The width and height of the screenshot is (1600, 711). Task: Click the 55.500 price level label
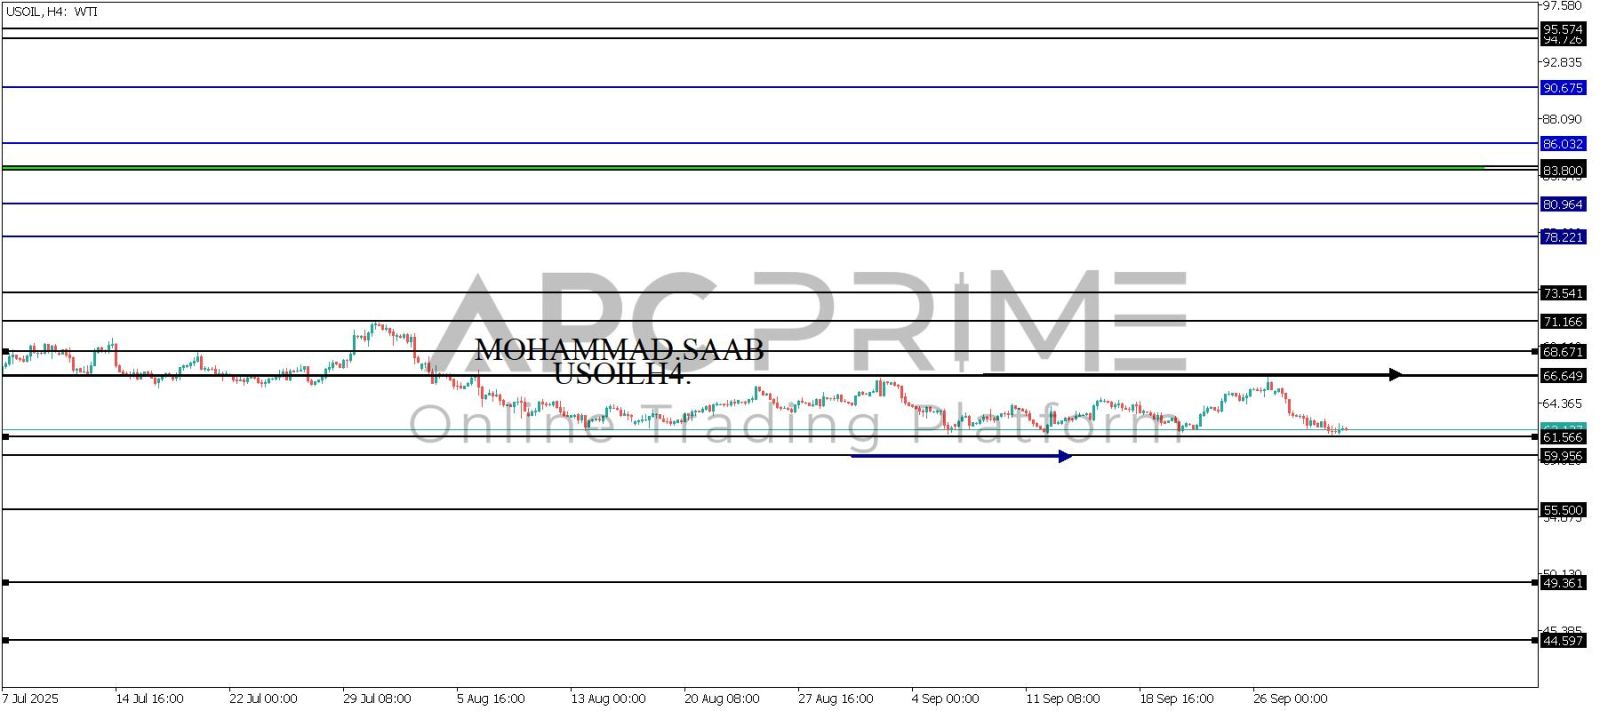[x=1562, y=510]
